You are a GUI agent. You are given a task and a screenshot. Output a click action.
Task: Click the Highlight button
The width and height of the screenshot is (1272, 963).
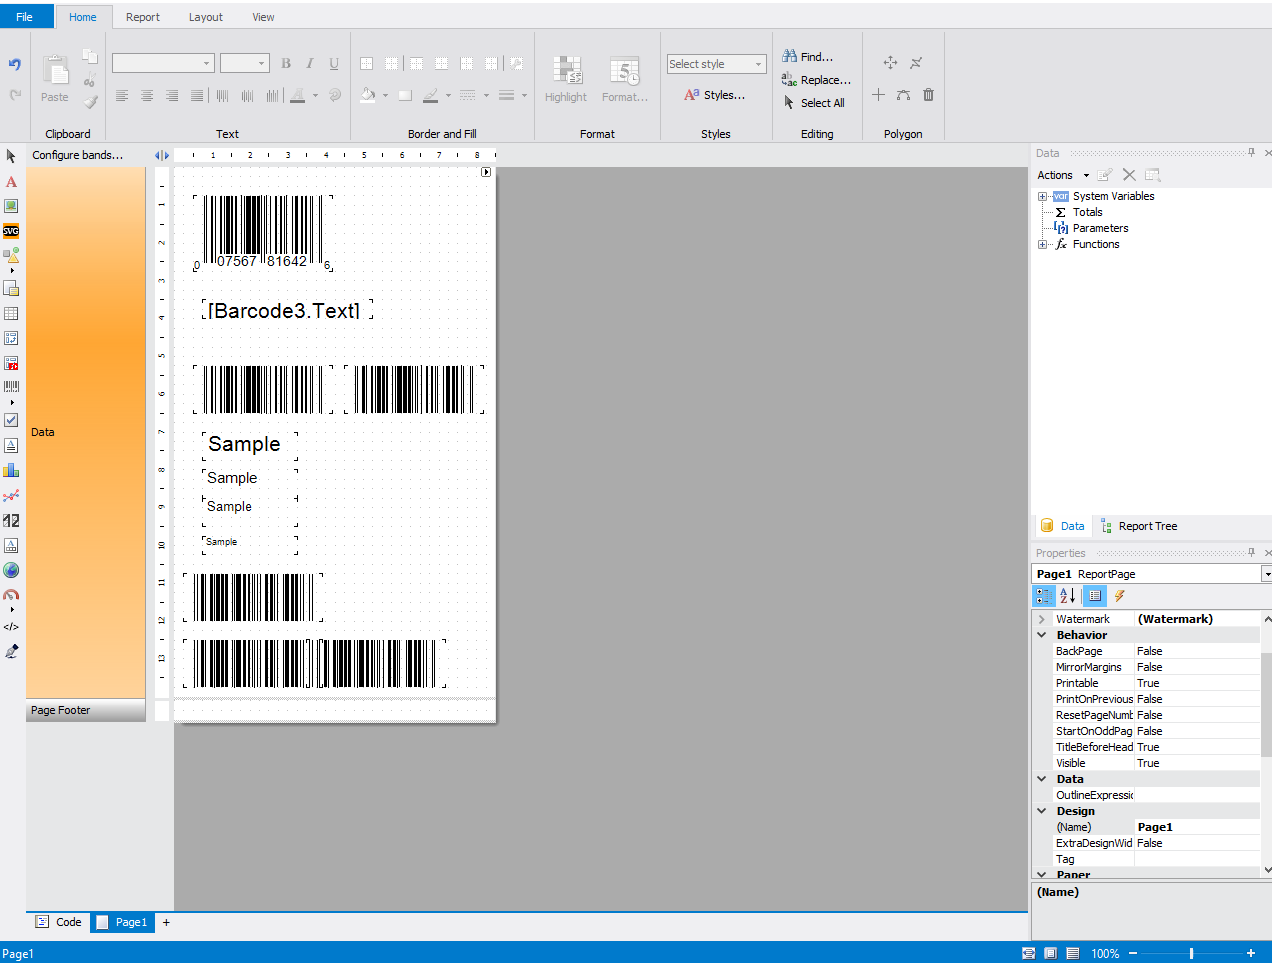point(566,78)
